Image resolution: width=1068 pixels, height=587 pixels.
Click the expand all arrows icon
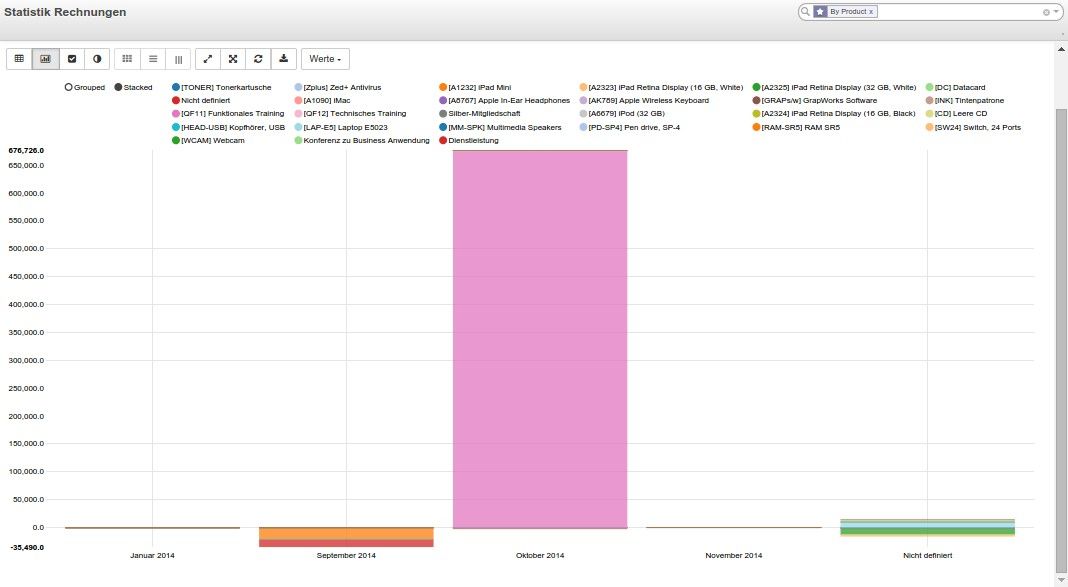tap(233, 59)
